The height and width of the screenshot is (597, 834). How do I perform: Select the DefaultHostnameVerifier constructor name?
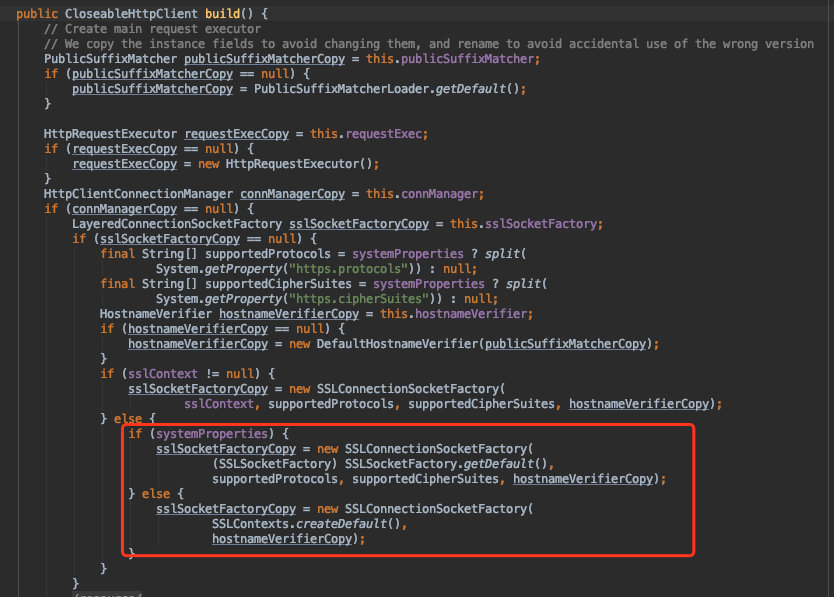point(397,344)
